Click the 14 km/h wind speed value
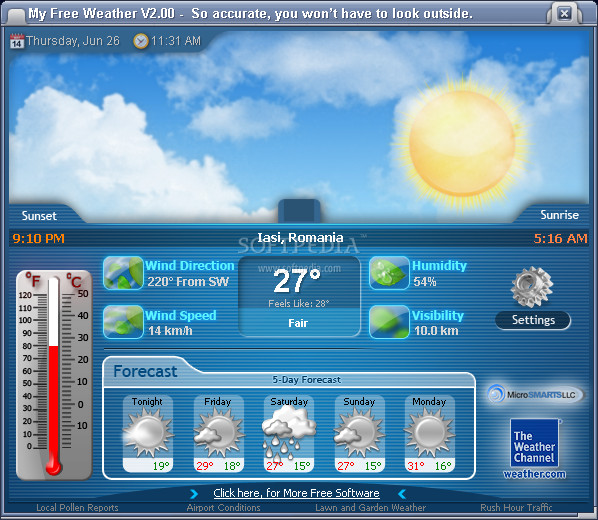Screen dimensions: 598x520 pos(170,330)
